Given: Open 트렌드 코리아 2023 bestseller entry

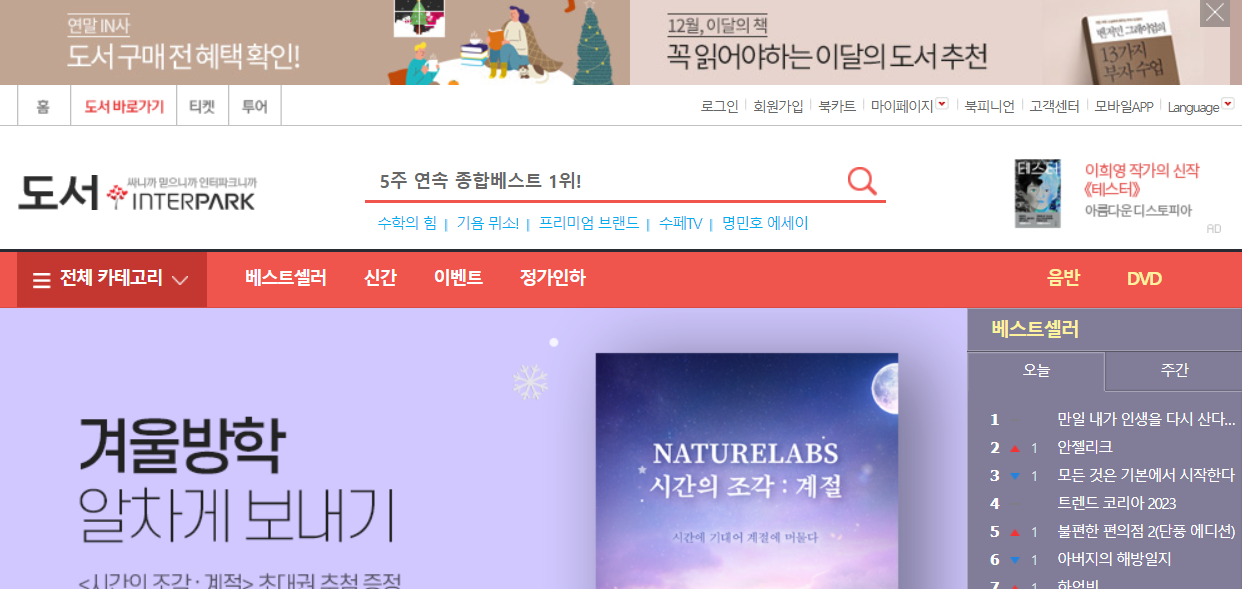Looking at the screenshot, I should [1116, 503].
